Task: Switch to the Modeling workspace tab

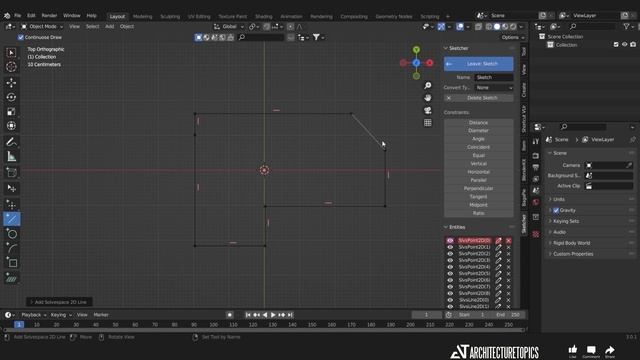Action: (x=142, y=16)
